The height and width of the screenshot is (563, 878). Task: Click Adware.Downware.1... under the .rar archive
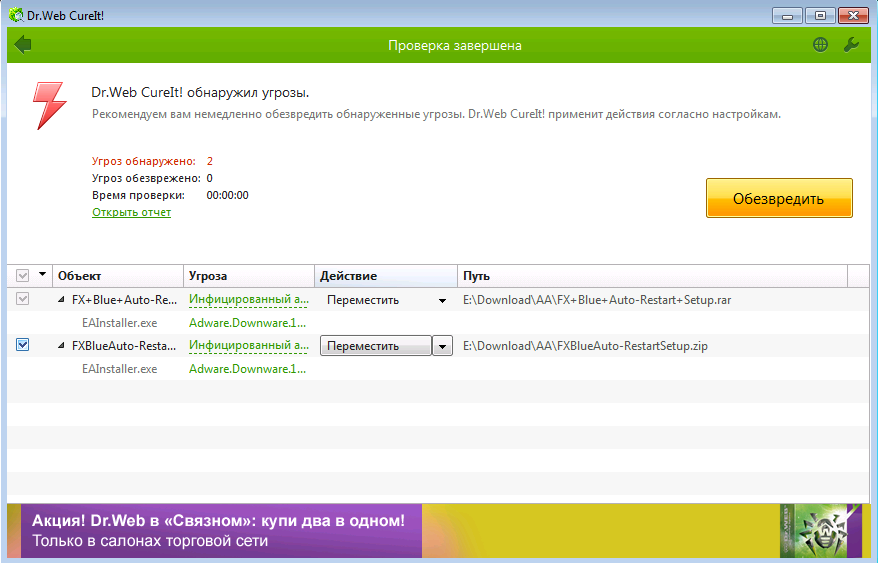(x=247, y=323)
